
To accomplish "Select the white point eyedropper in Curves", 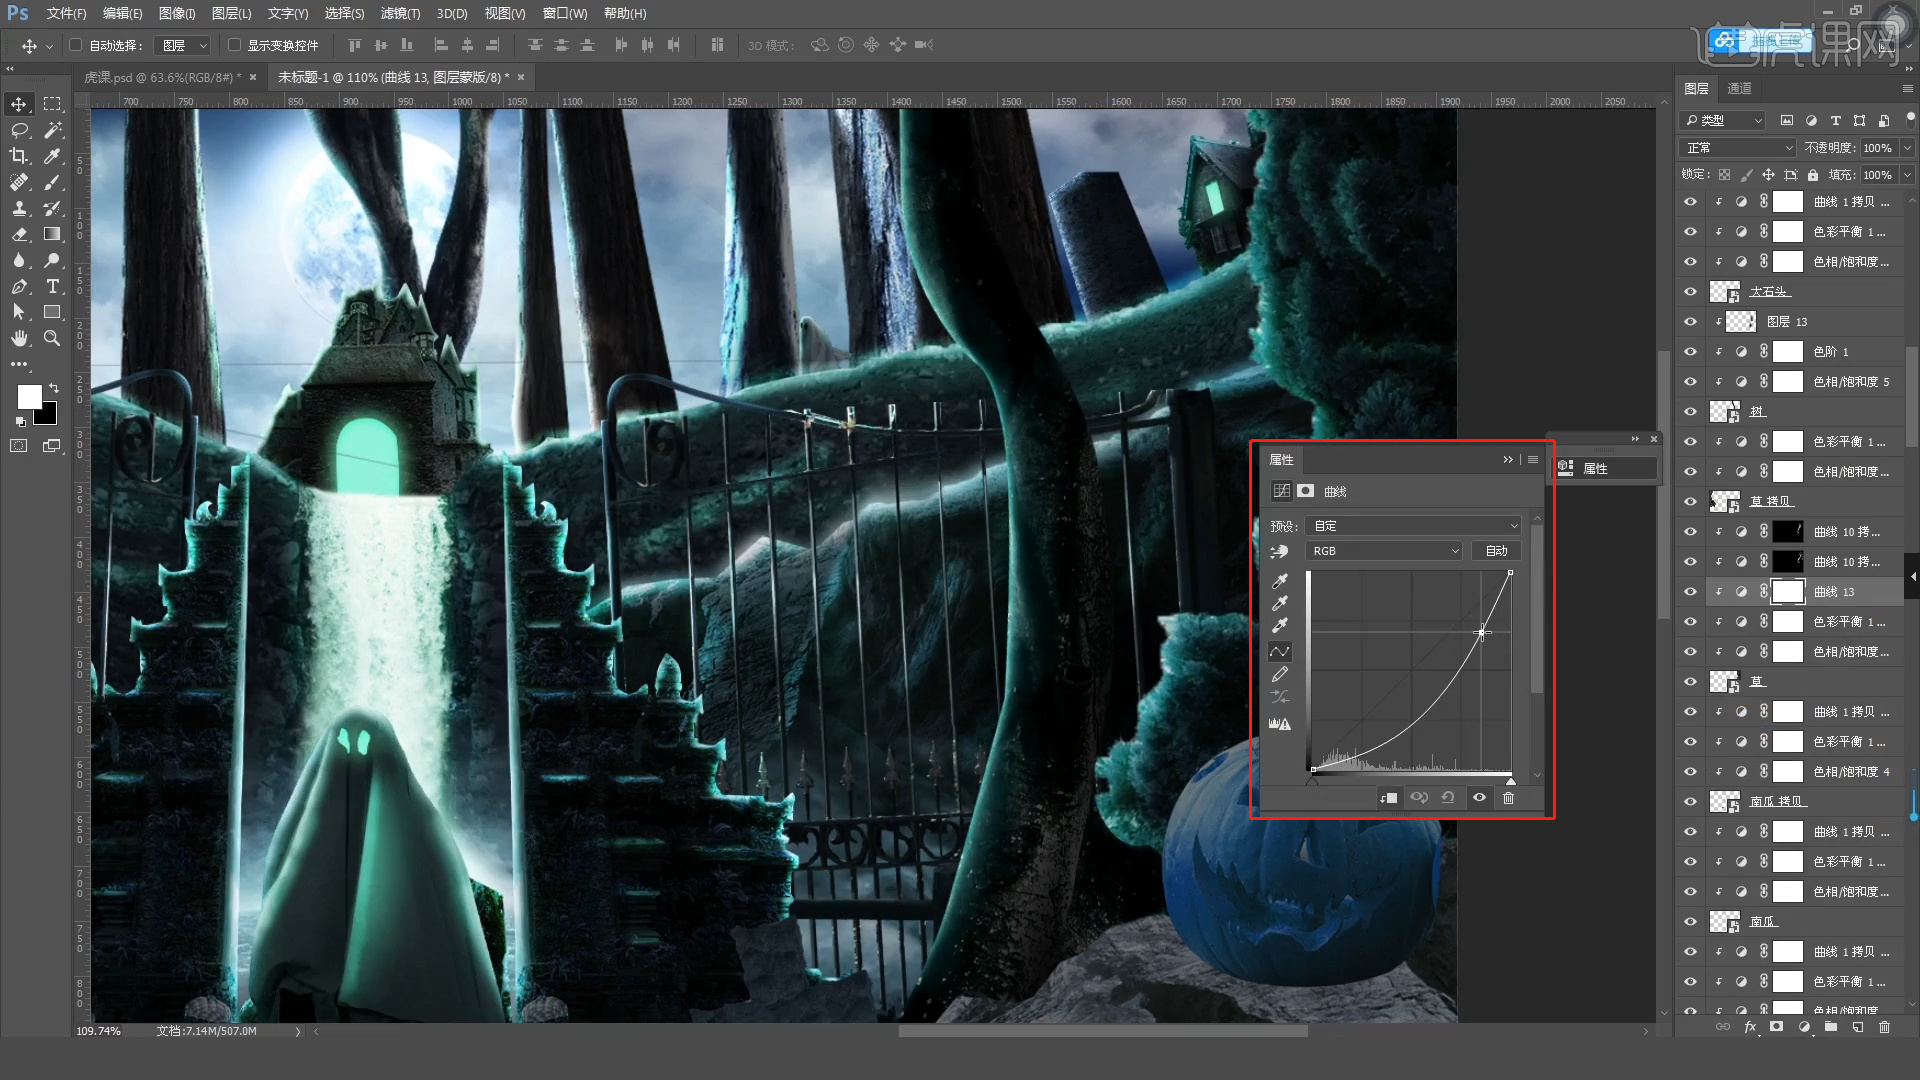I will (x=1279, y=626).
